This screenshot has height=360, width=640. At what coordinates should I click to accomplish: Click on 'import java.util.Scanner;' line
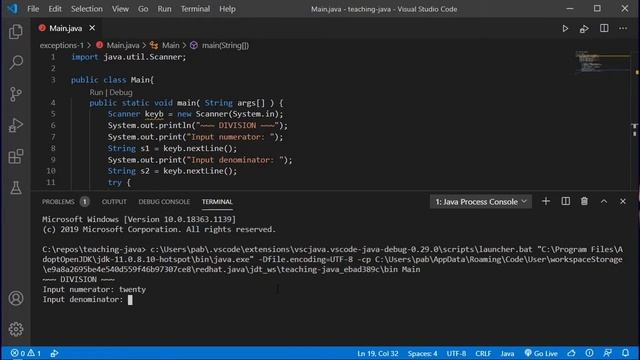tap(129, 57)
